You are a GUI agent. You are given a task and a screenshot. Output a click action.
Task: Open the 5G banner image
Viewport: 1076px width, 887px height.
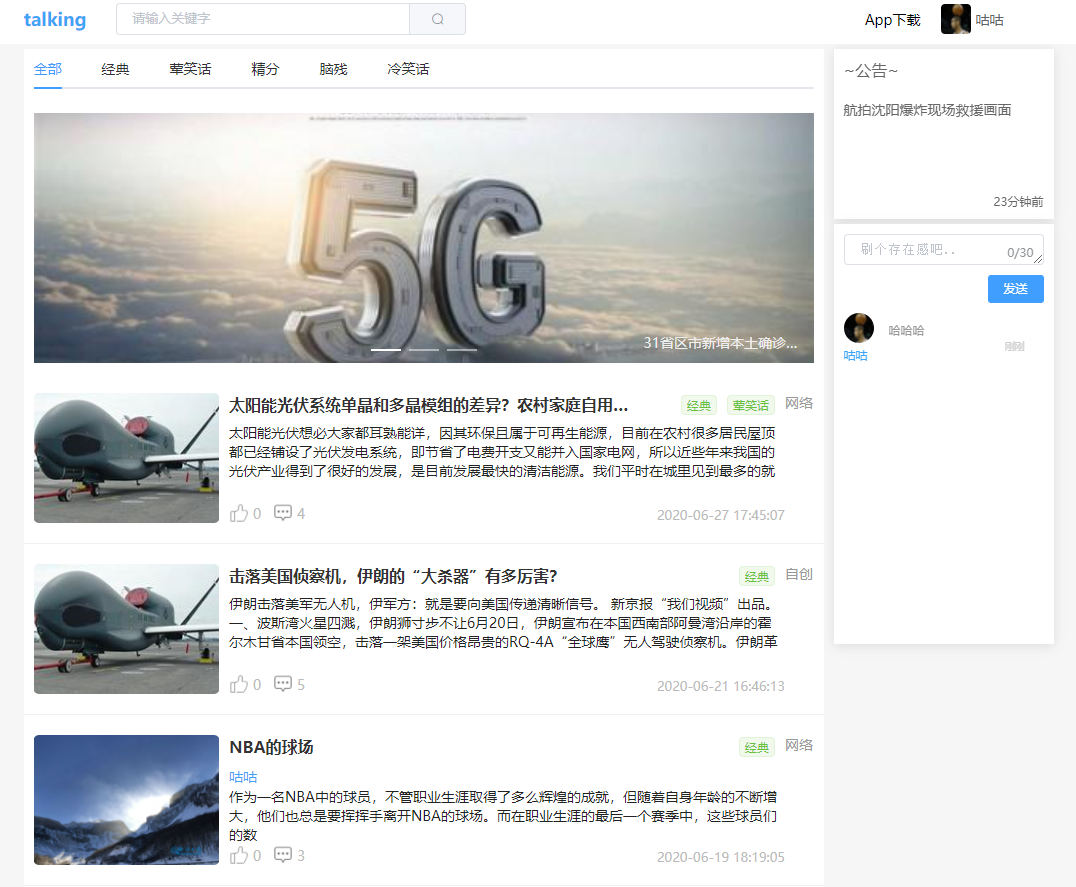point(423,238)
